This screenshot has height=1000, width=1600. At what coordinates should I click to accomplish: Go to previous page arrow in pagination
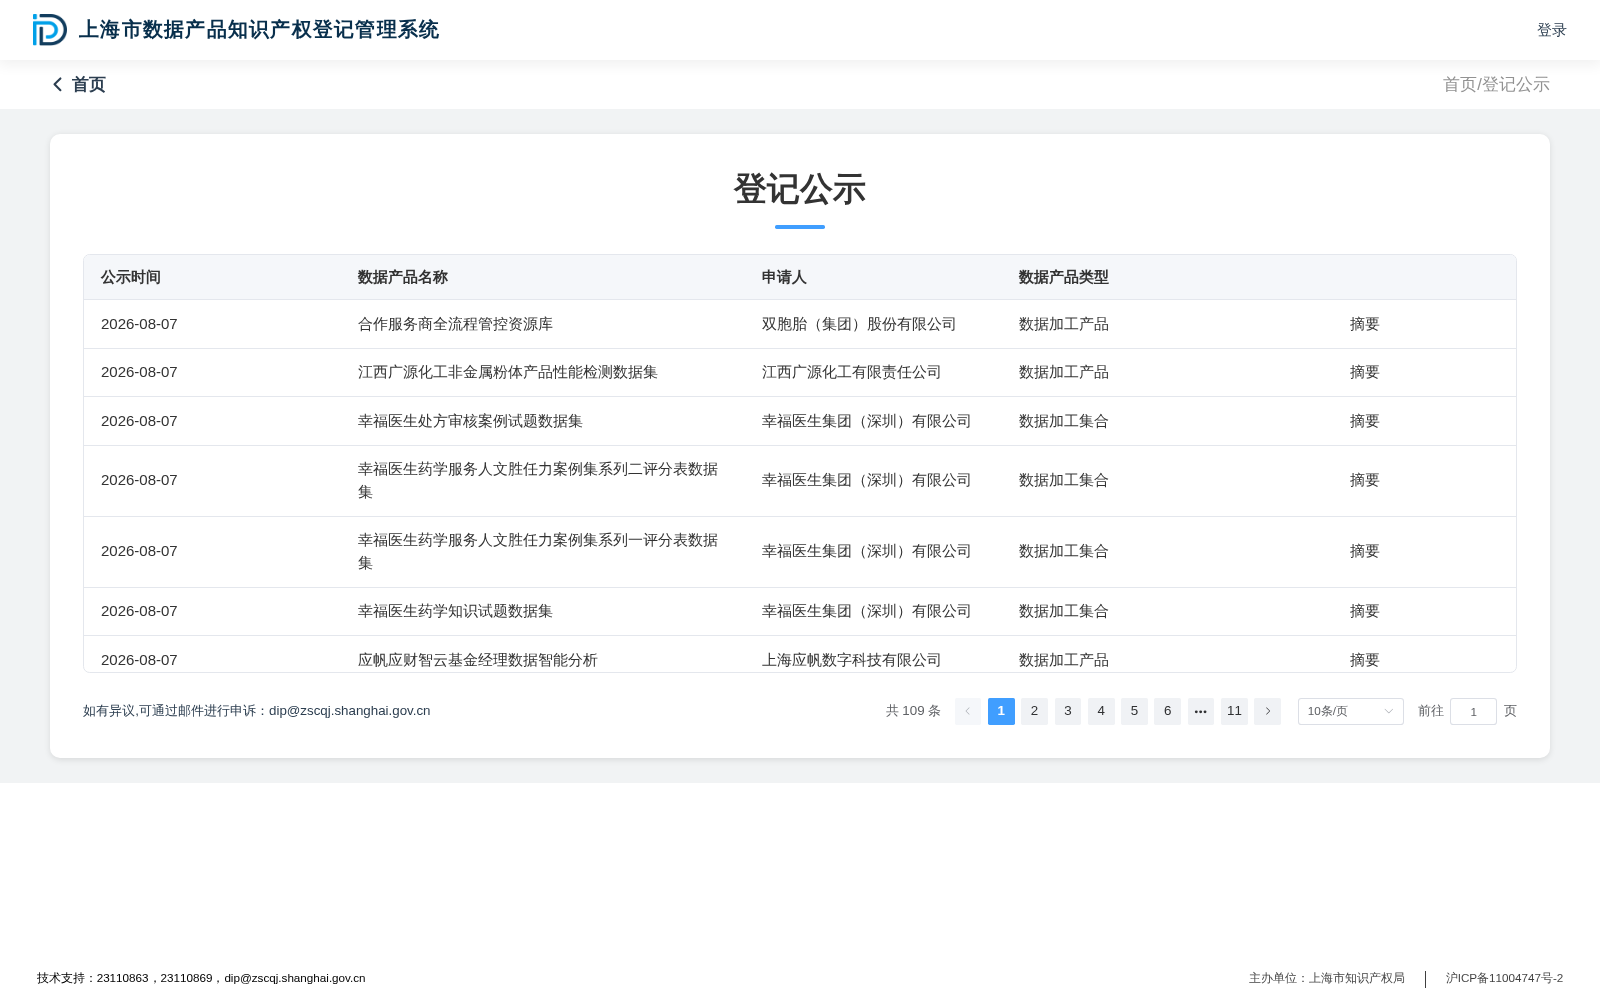tap(968, 711)
